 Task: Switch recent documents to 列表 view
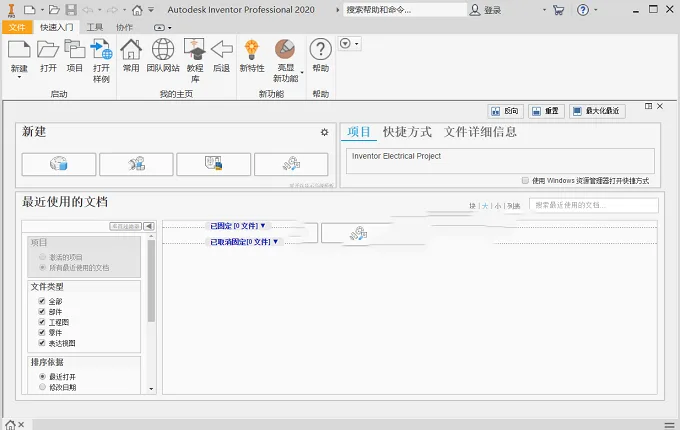coord(513,206)
